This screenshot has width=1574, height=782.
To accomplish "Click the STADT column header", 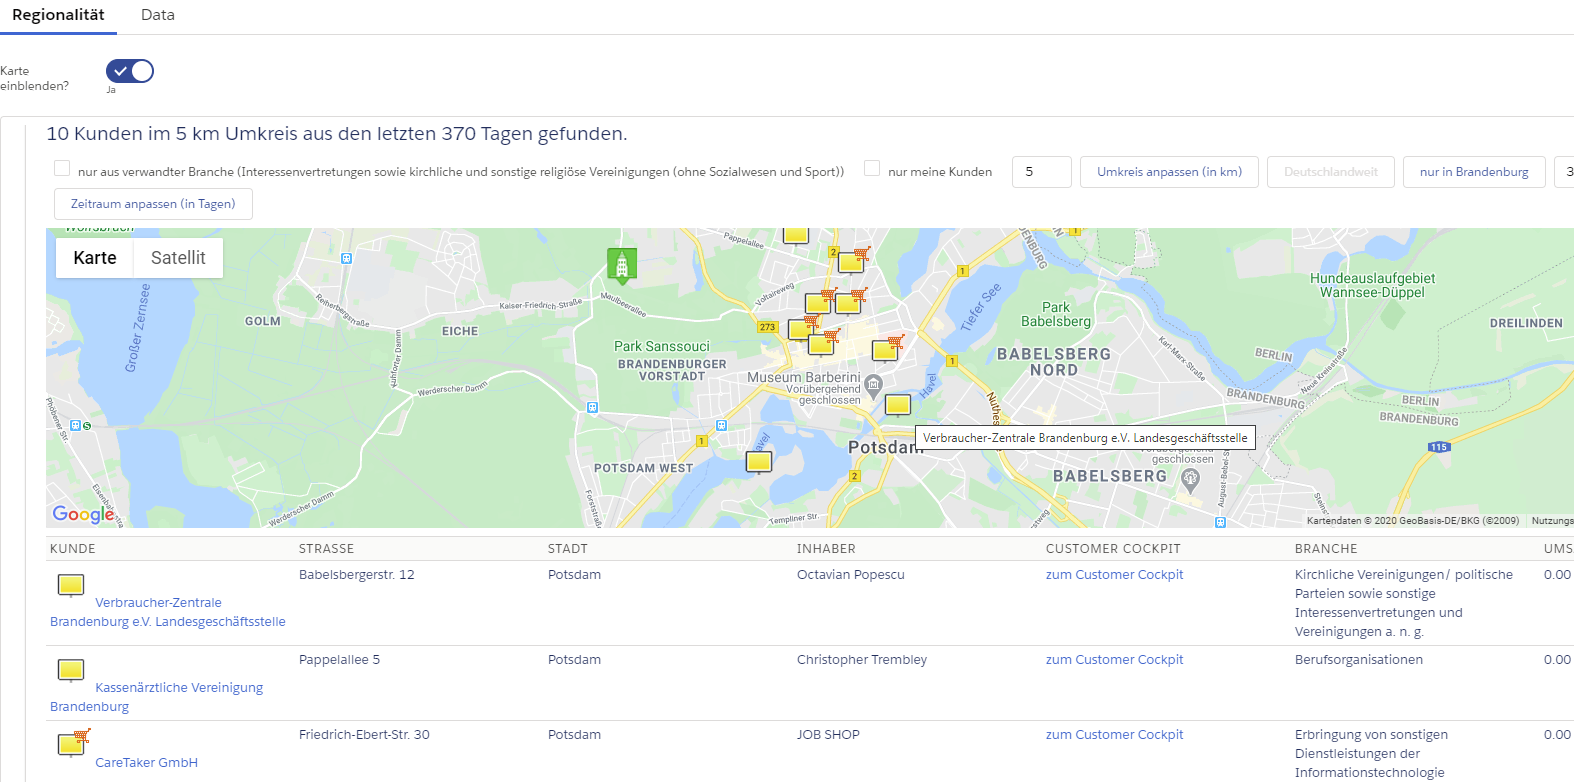I will click(568, 549).
